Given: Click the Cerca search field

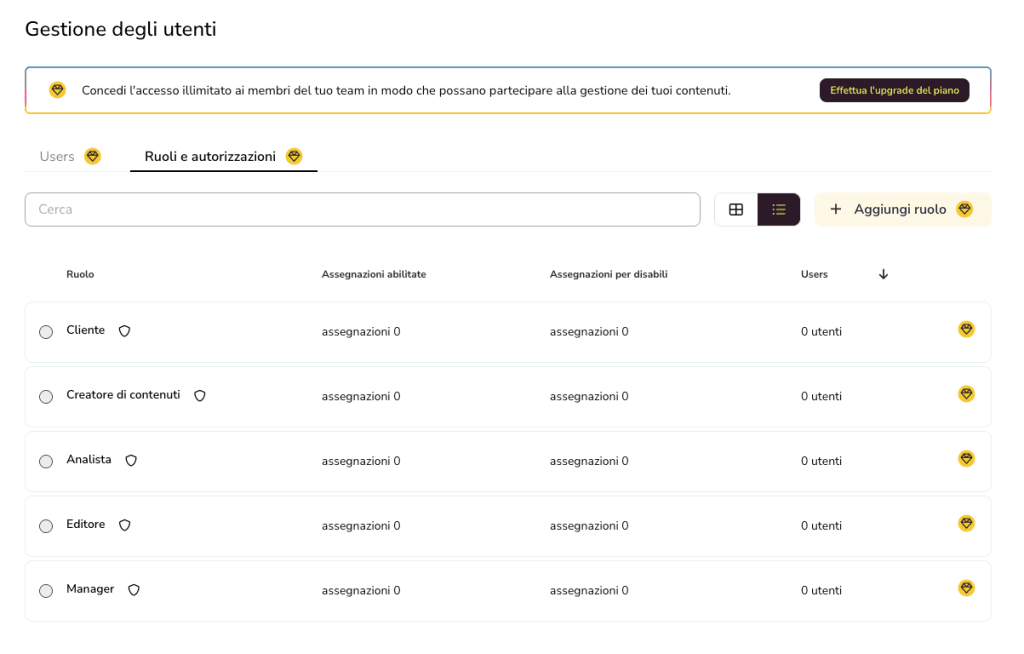Looking at the screenshot, I should [x=362, y=210].
